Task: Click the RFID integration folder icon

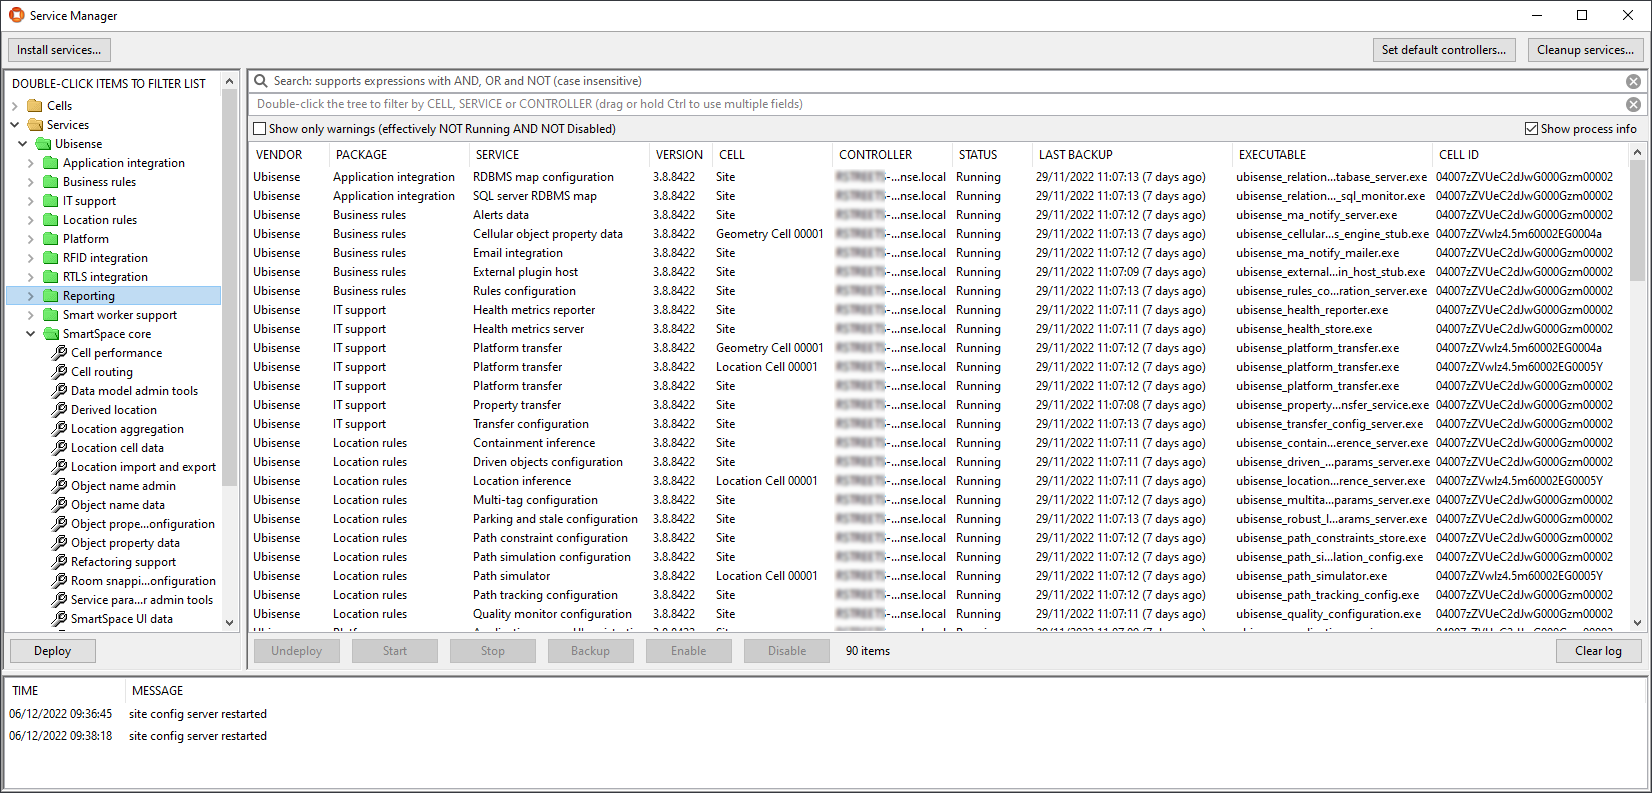Action: point(51,258)
